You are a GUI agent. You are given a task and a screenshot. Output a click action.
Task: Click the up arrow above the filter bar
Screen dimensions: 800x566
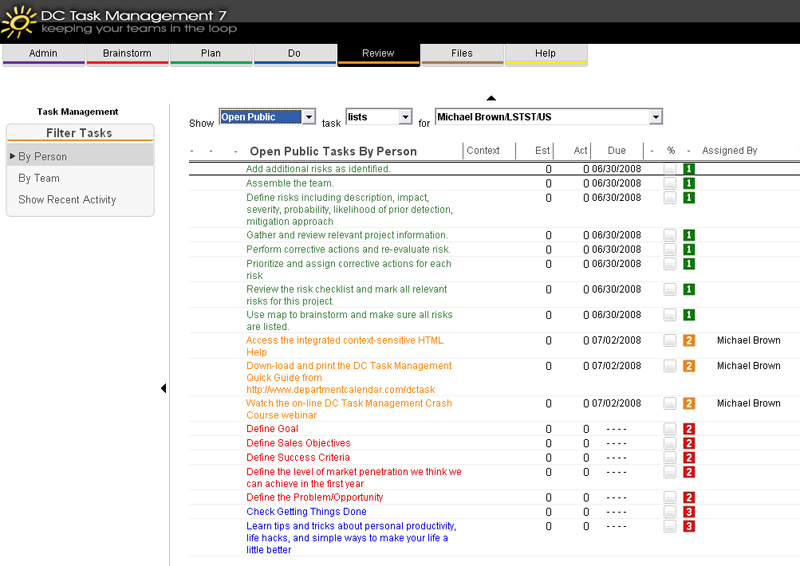point(491,98)
